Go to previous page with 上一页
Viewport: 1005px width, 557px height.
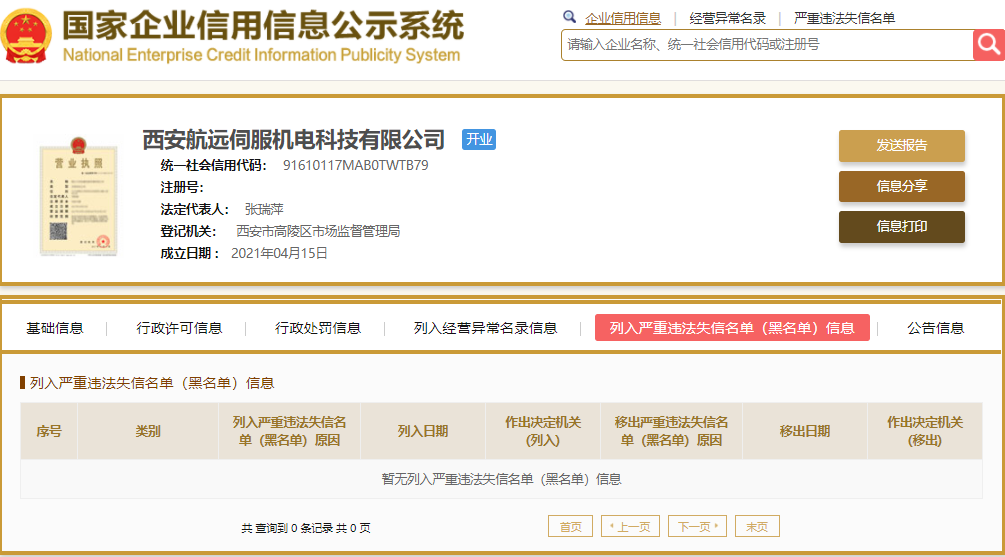click(630, 526)
